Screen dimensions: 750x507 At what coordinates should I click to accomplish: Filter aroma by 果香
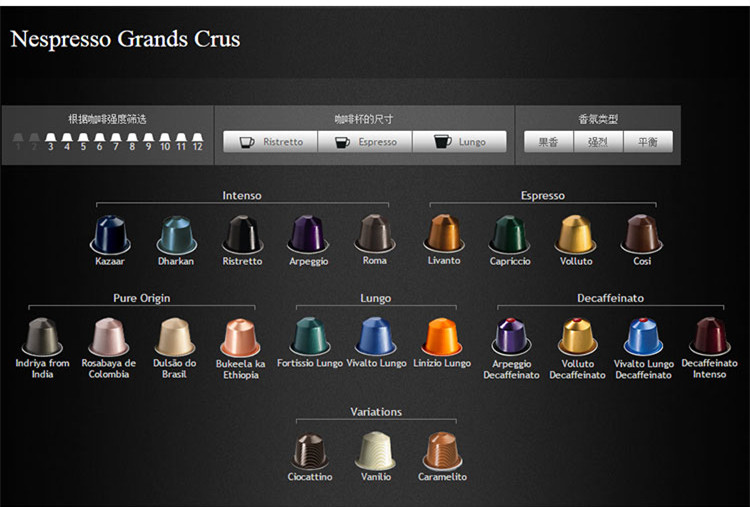[x=548, y=142]
